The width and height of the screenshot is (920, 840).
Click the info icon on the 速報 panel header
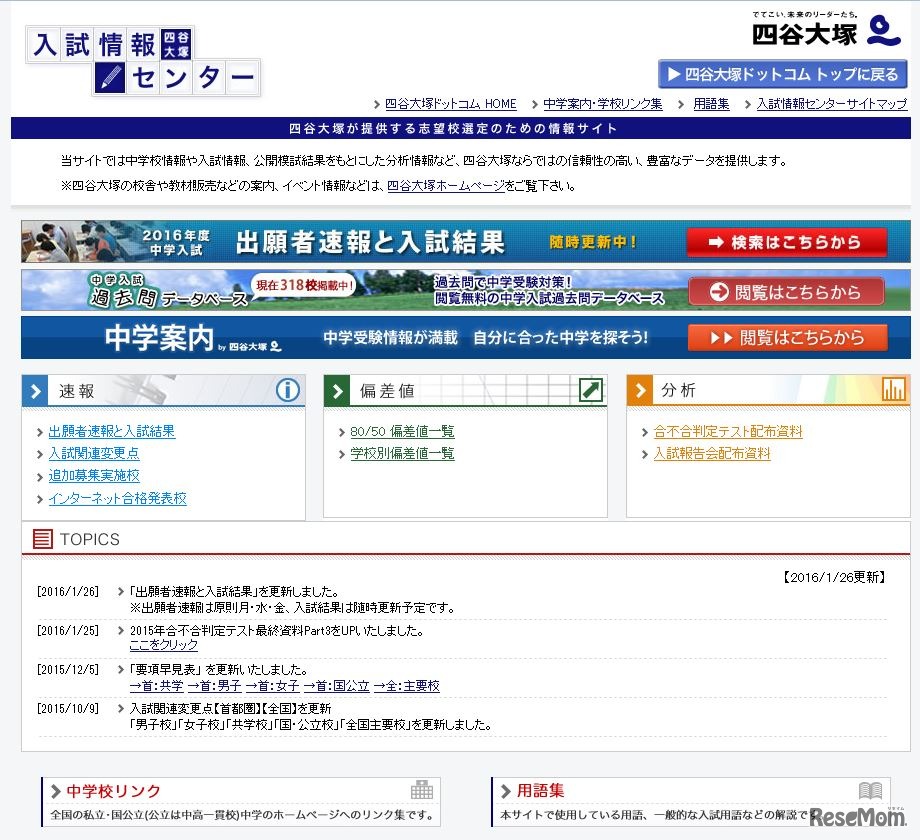click(289, 390)
